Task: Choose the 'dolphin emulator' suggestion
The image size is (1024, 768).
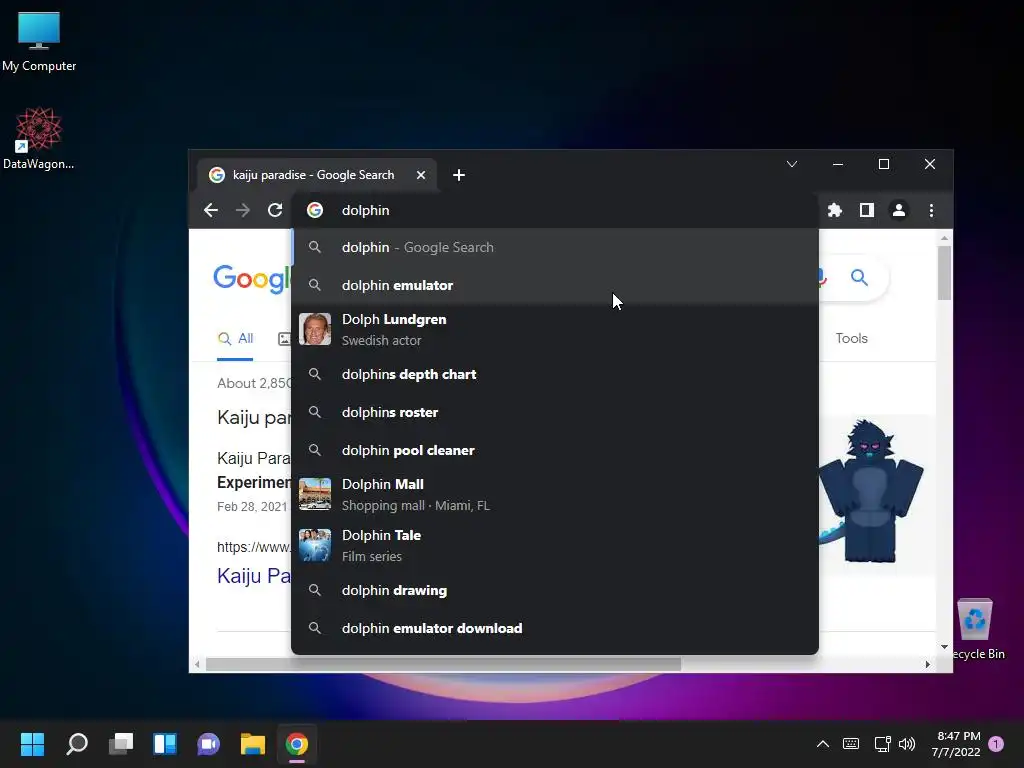Action: point(555,285)
